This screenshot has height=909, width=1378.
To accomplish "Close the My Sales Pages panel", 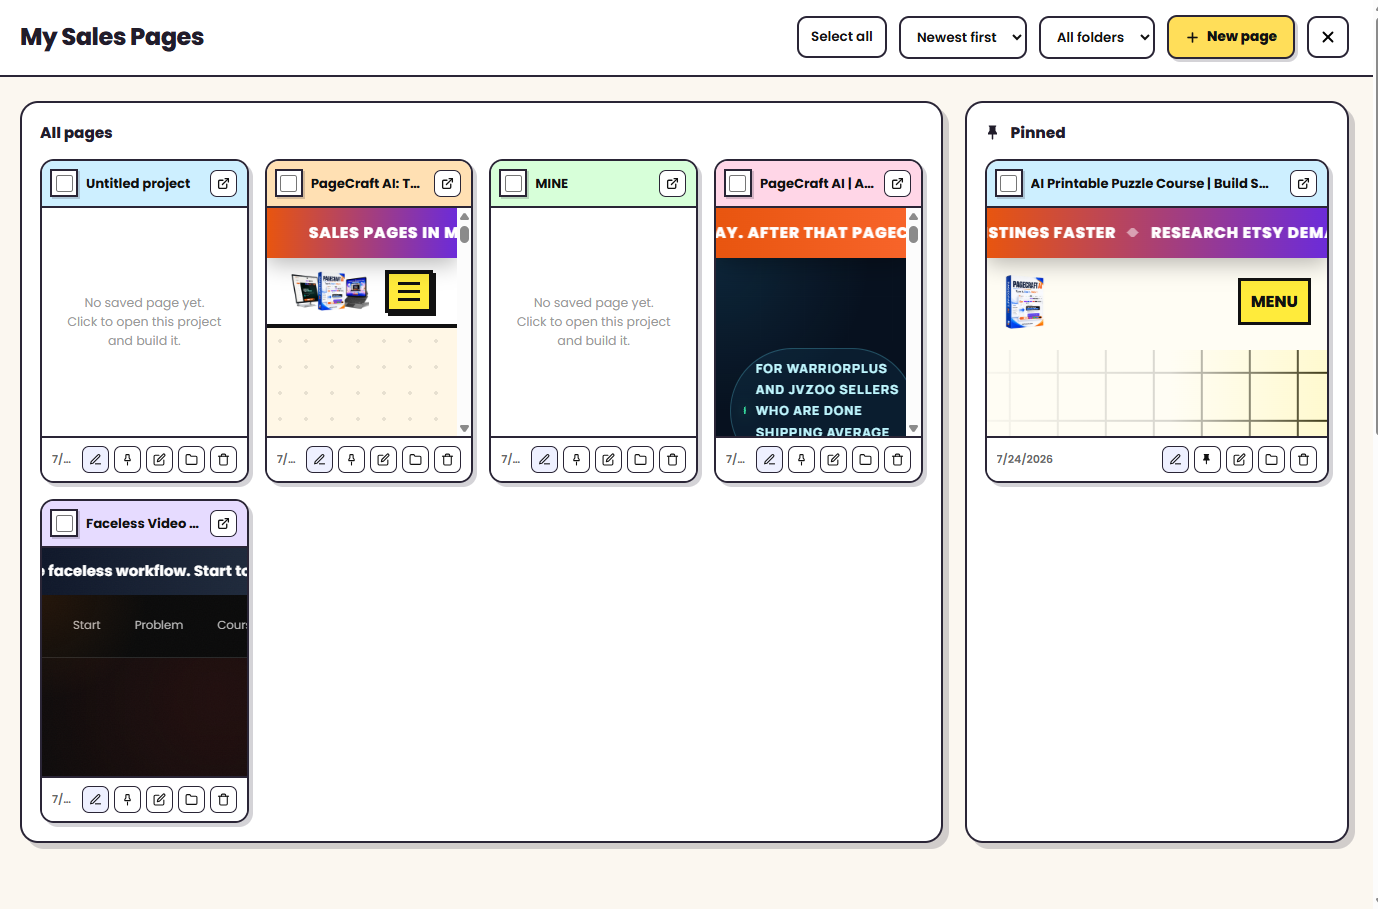I will click(1328, 37).
